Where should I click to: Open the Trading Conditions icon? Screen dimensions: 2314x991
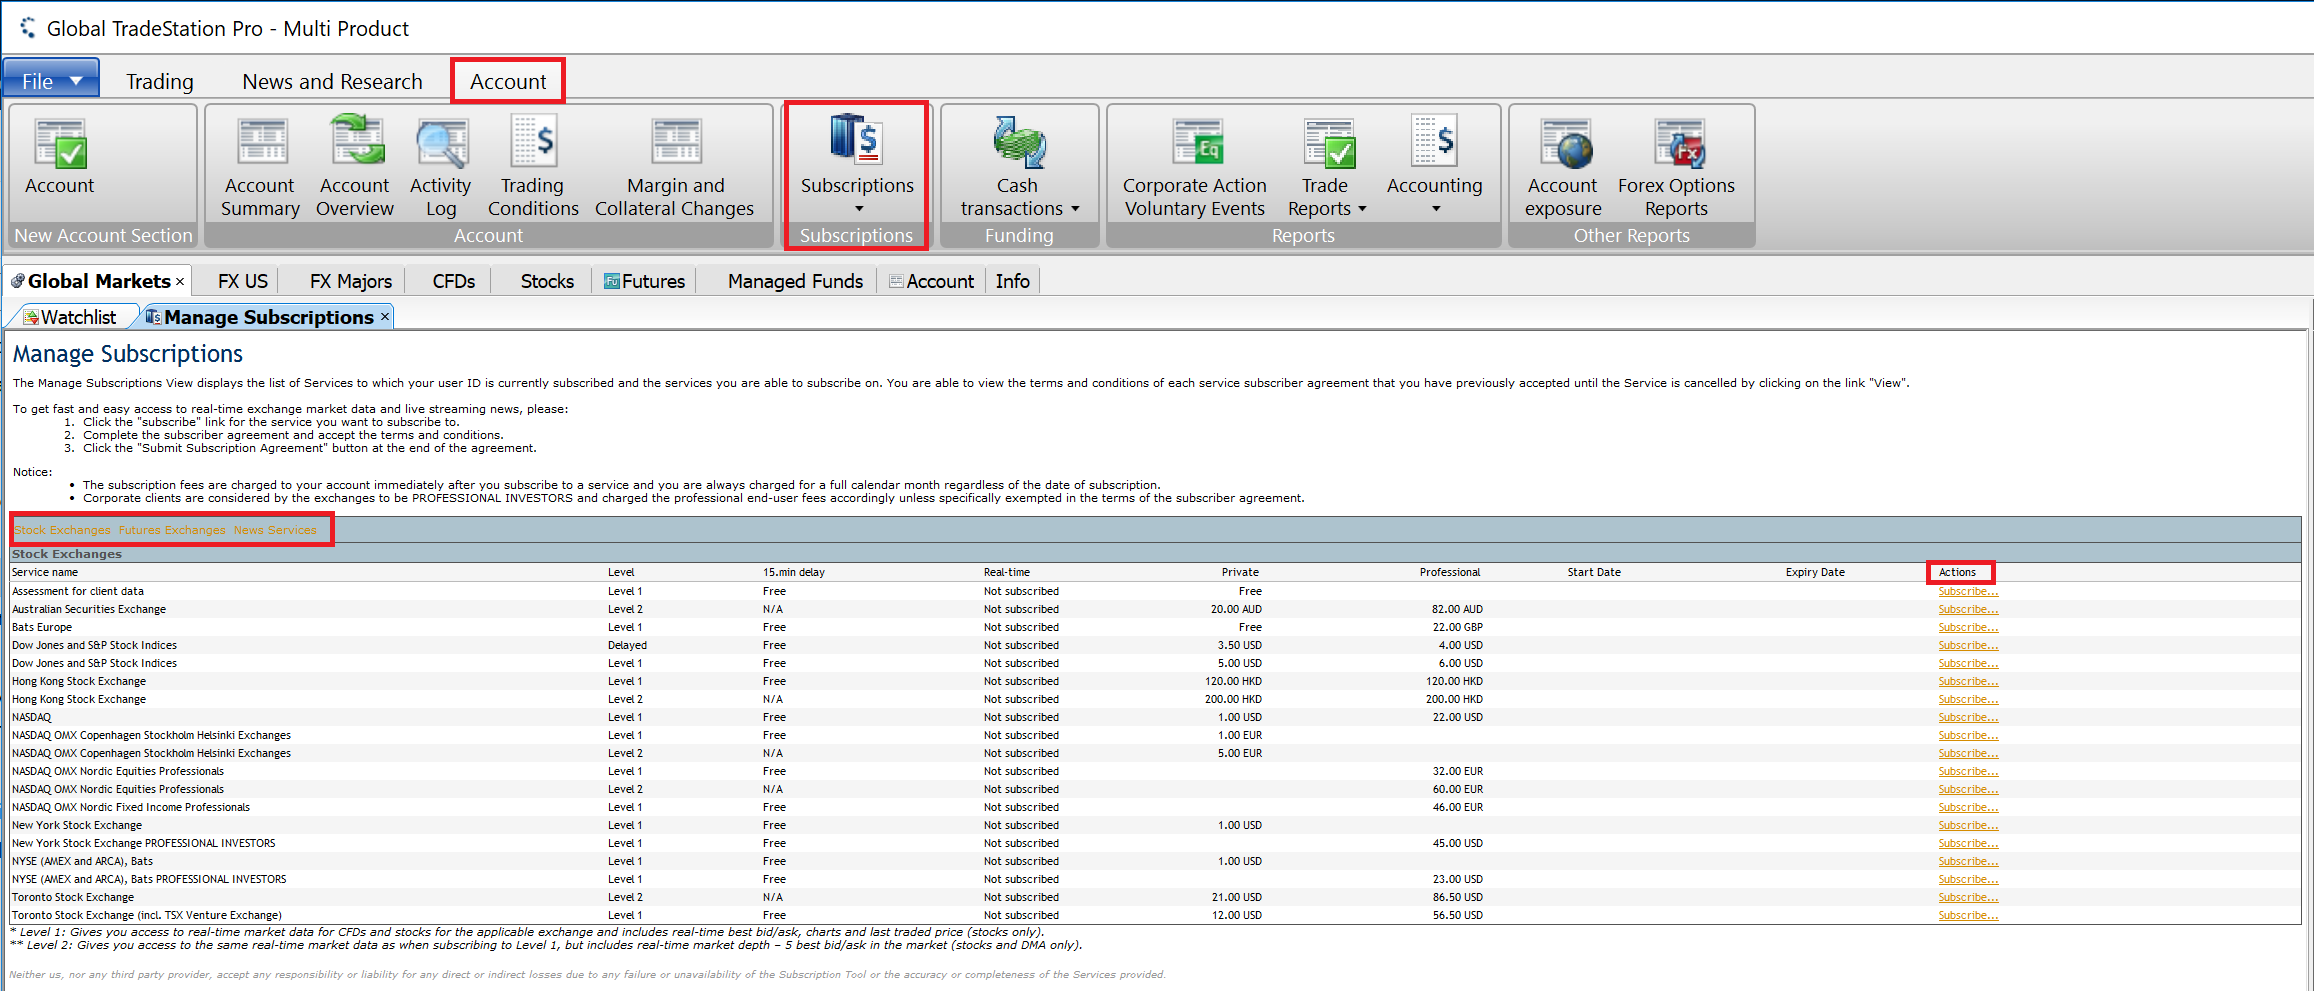(x=534, y=140)
